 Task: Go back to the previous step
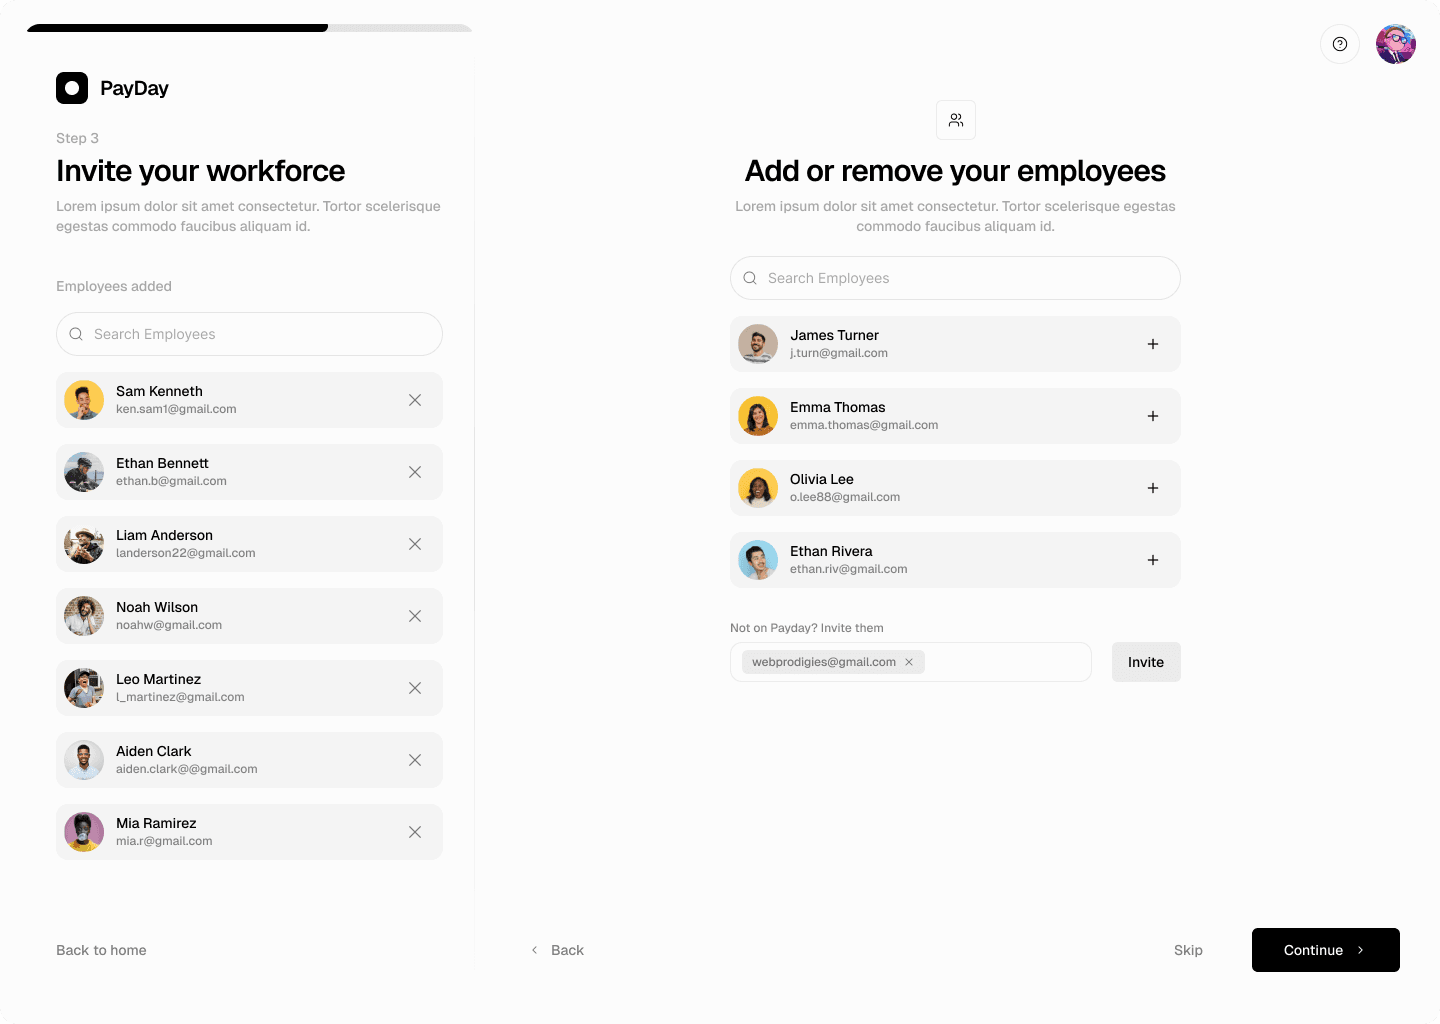point(558,950)
